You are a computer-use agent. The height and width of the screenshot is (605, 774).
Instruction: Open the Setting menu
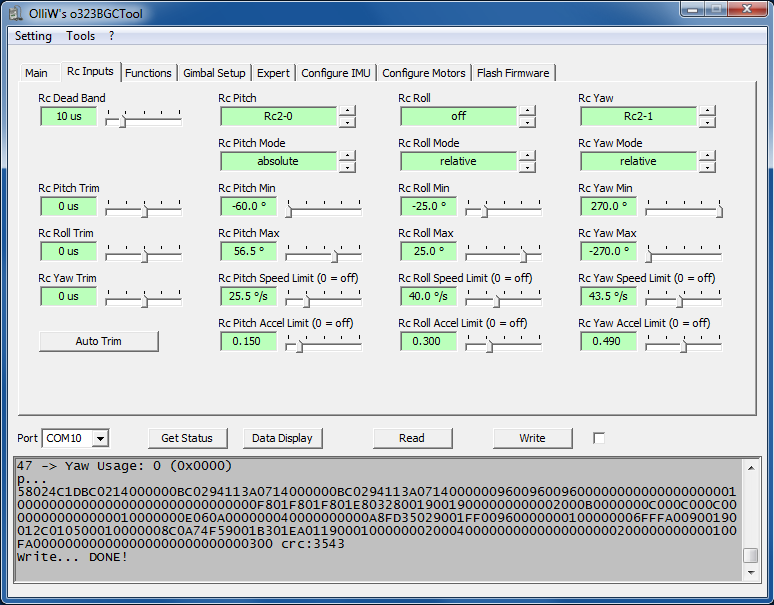(x=33, y=36)
